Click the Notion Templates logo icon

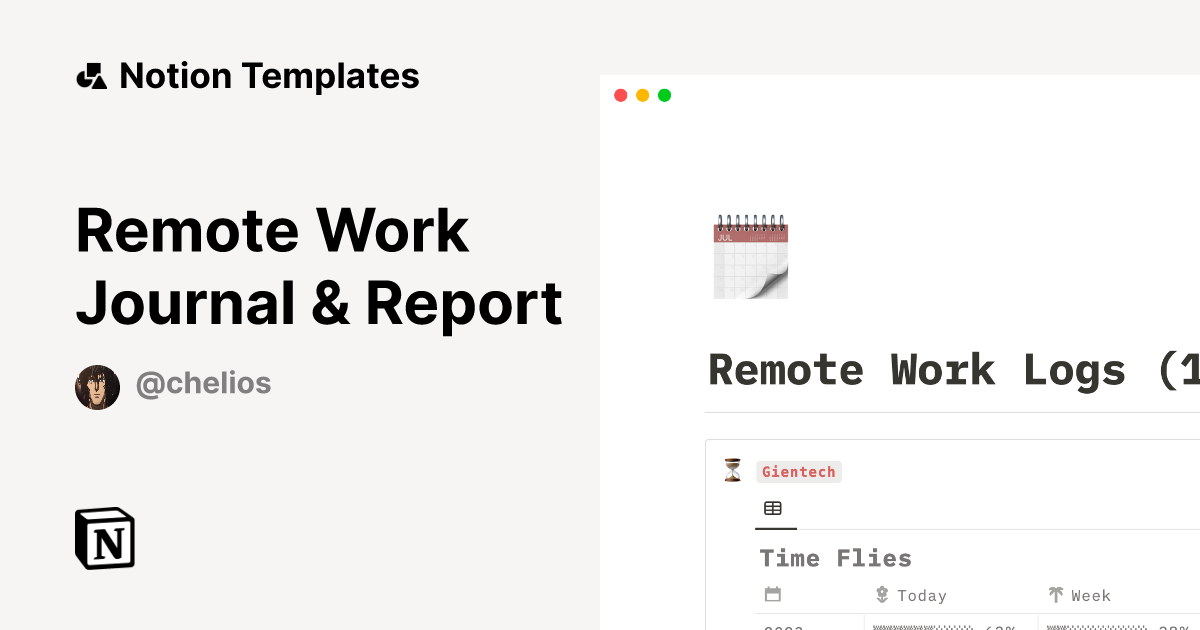coord(91,75)
